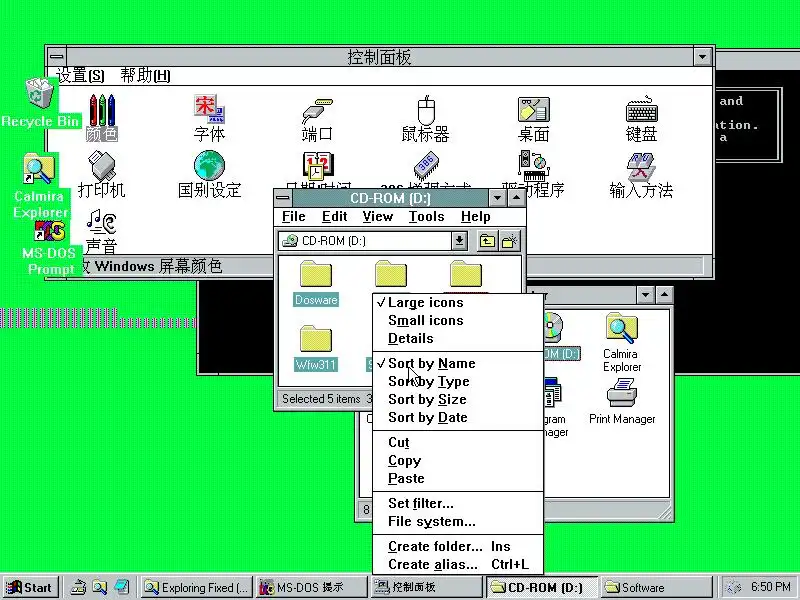Open the 打印机 (Printers) icon

[x=102, y=174]
